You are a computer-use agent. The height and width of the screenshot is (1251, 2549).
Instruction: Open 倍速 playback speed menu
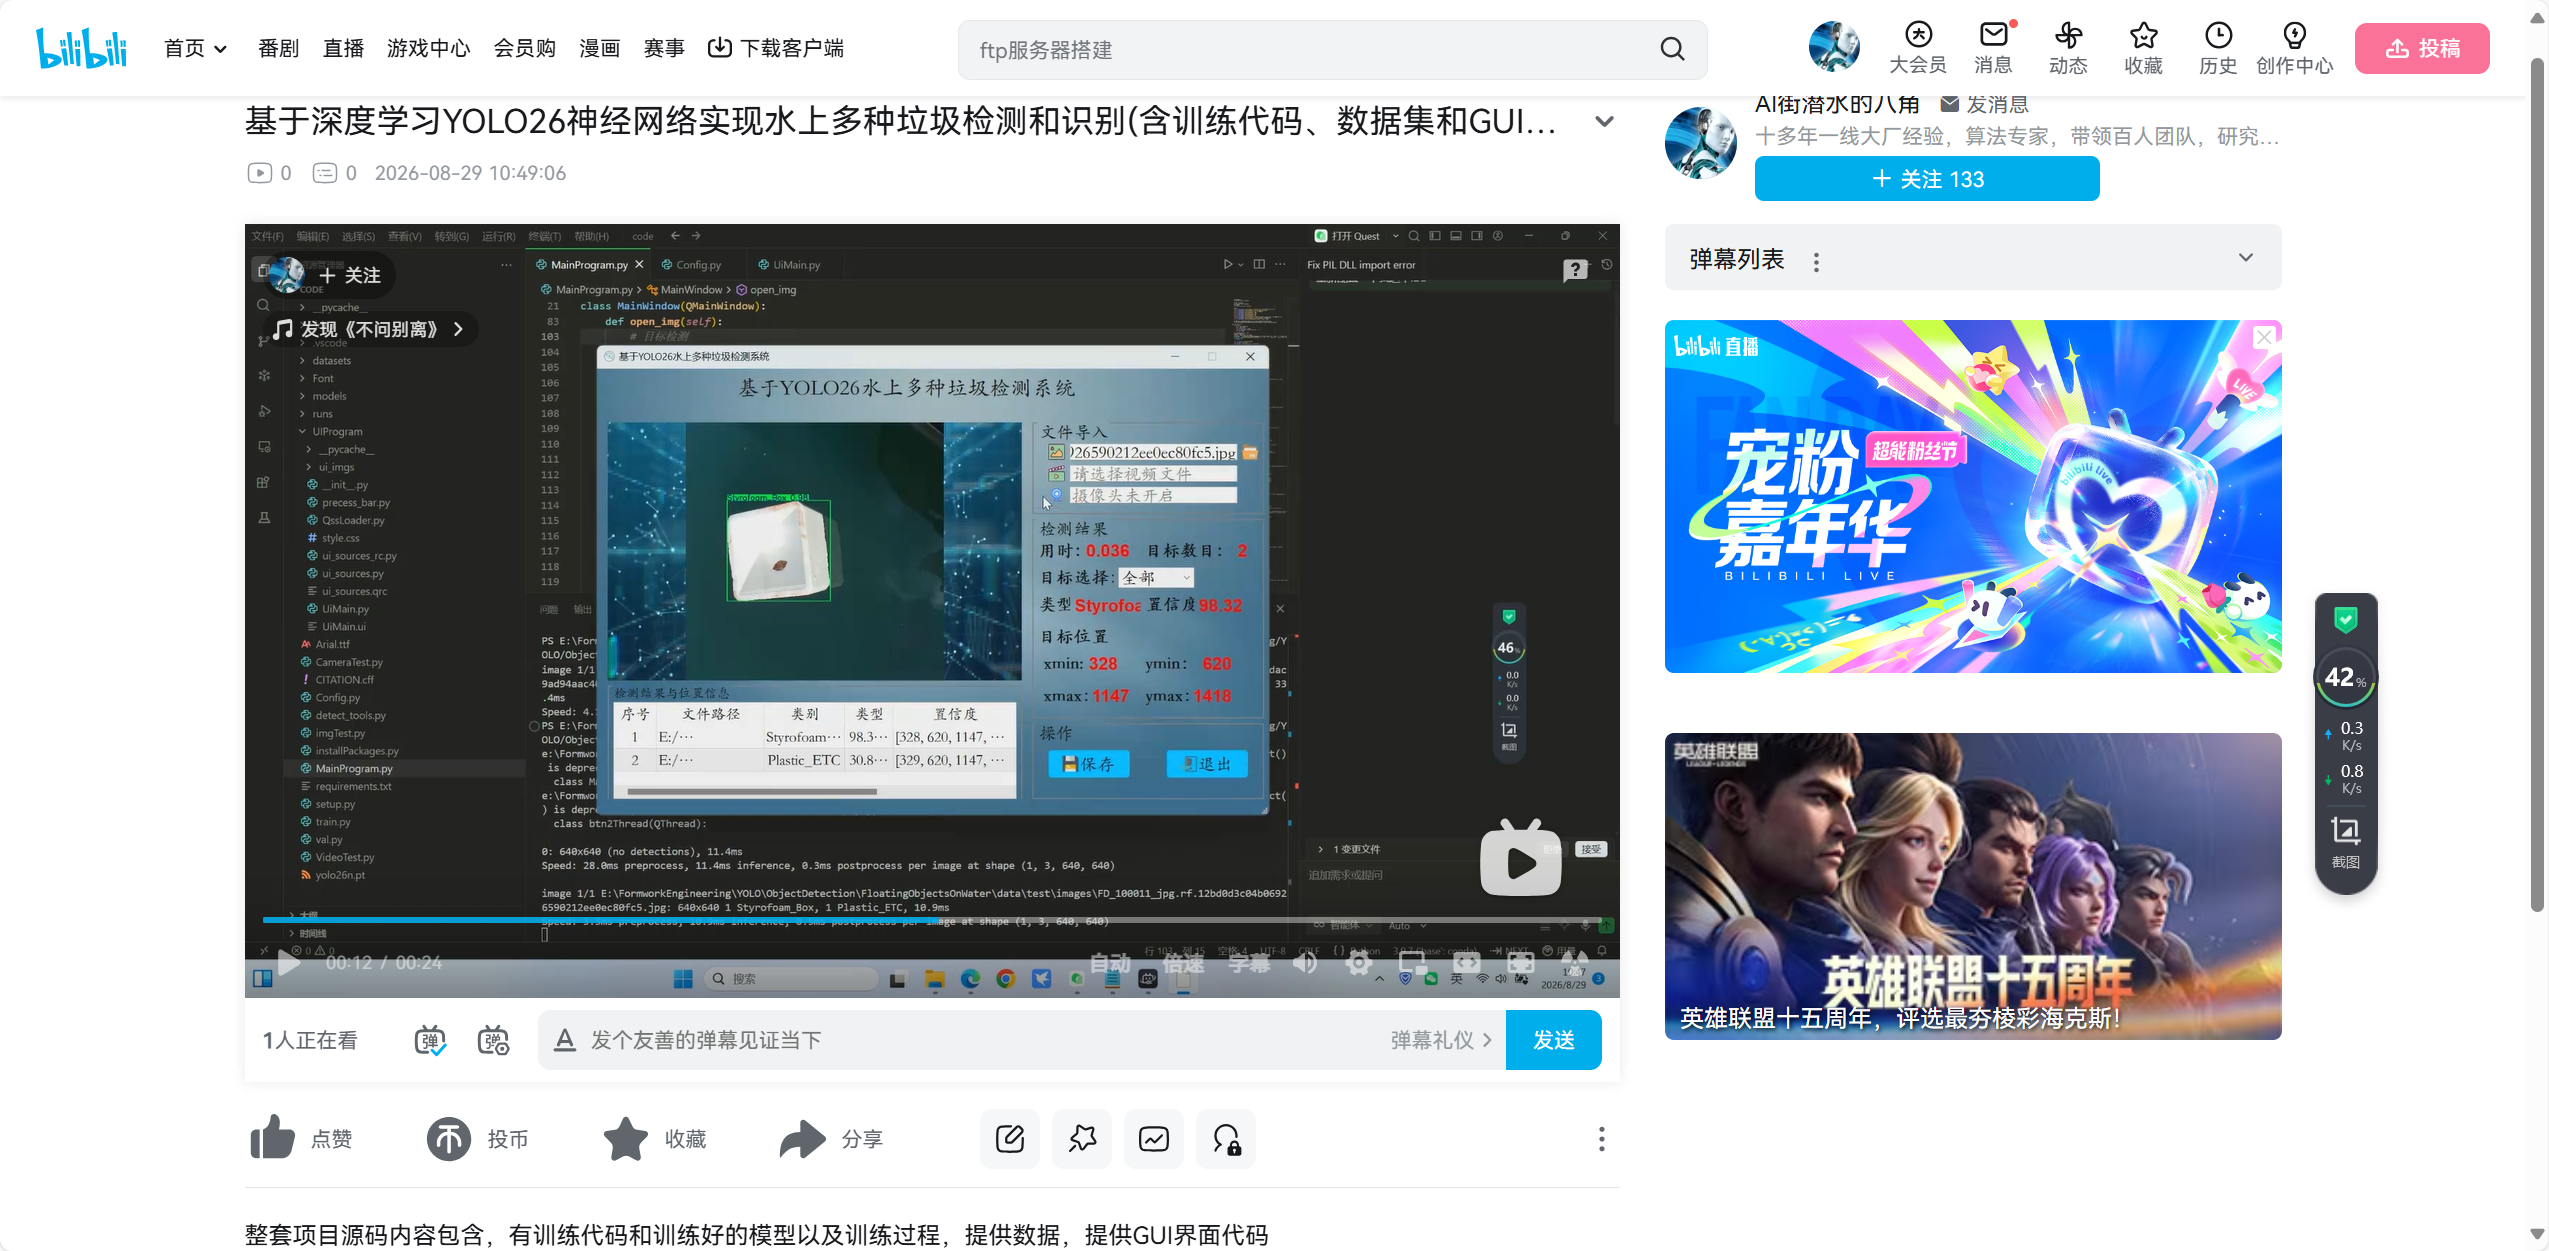1184,963
